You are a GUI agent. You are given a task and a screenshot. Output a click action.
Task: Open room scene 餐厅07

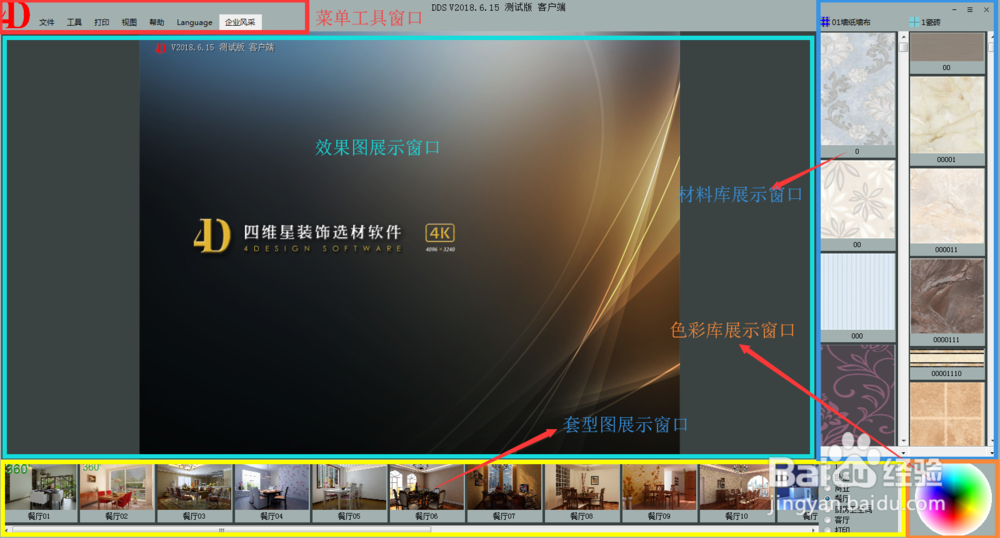[x=504, y=493]
